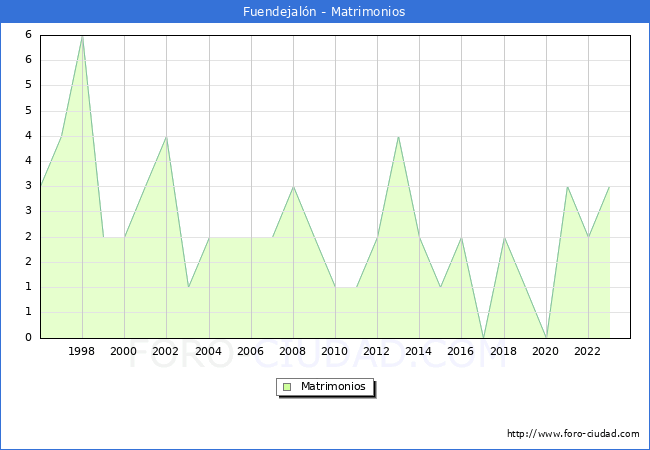Open the foro-ciudad.com link
650x450 pixels.
coord(573,434)
